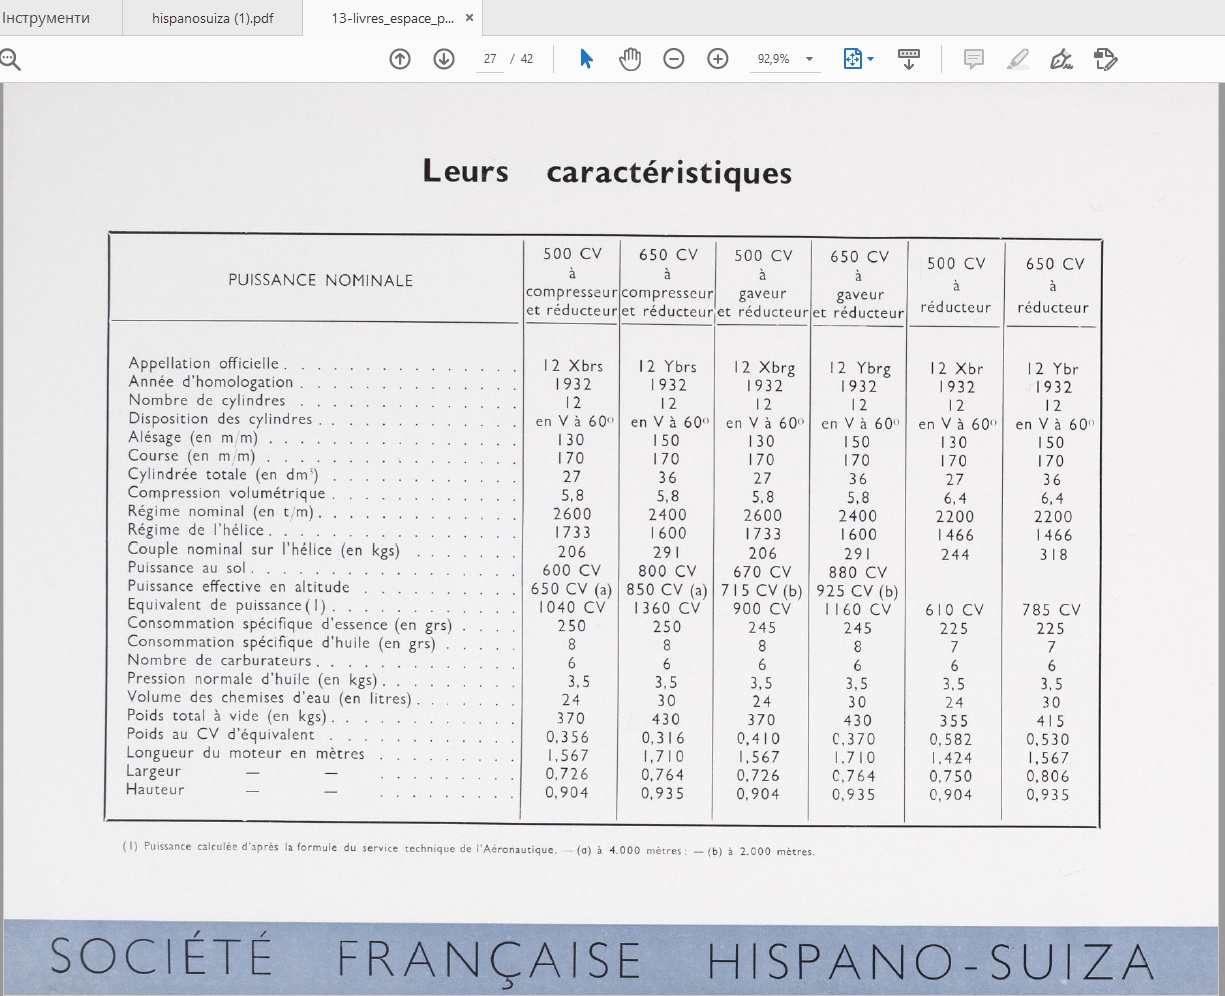
Task: Click the "880 CV" ground power value
Action: tap(858, 572)
